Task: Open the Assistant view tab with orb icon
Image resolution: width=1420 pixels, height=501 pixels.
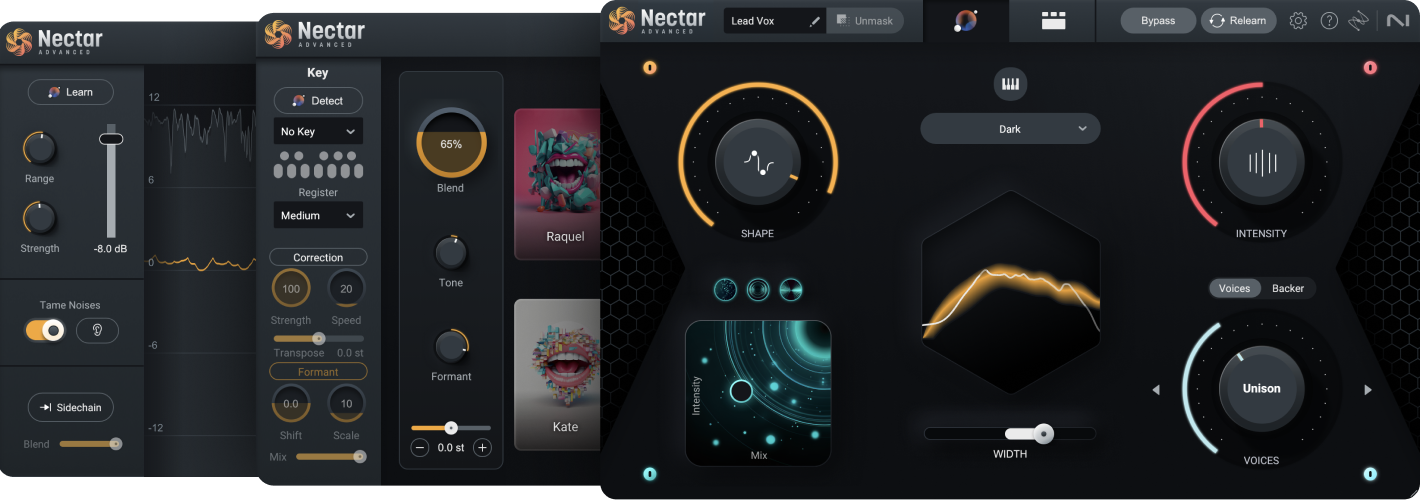Action: [966, 20]
